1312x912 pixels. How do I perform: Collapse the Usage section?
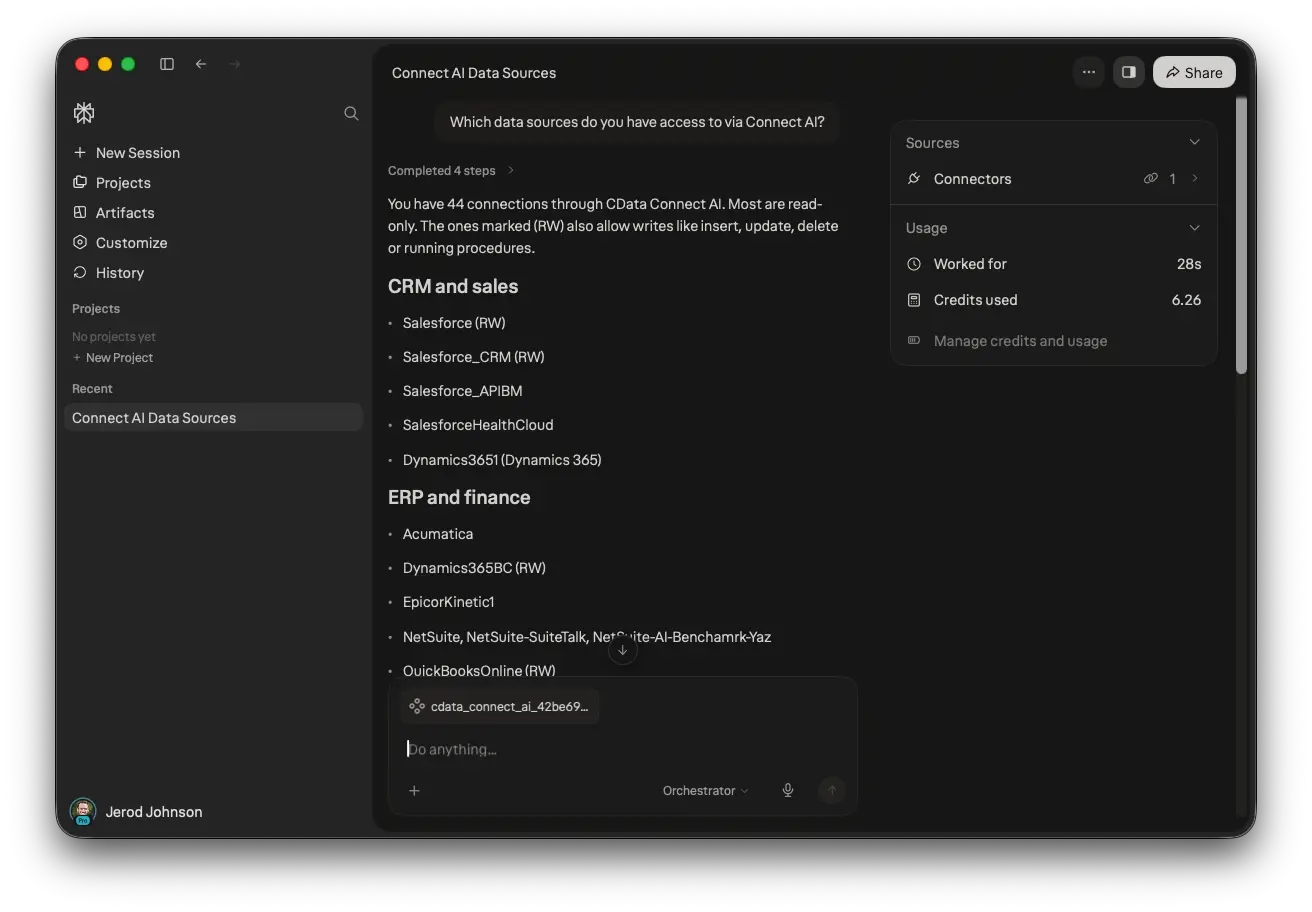(1194, 228)
